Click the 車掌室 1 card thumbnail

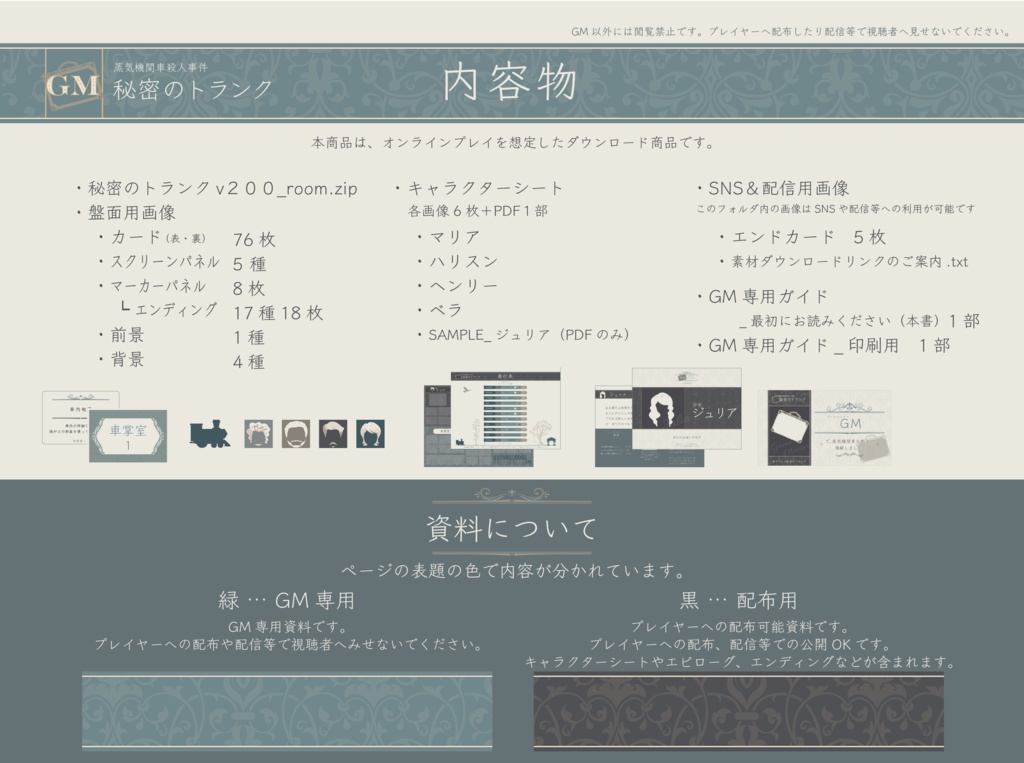click(128, 436)
